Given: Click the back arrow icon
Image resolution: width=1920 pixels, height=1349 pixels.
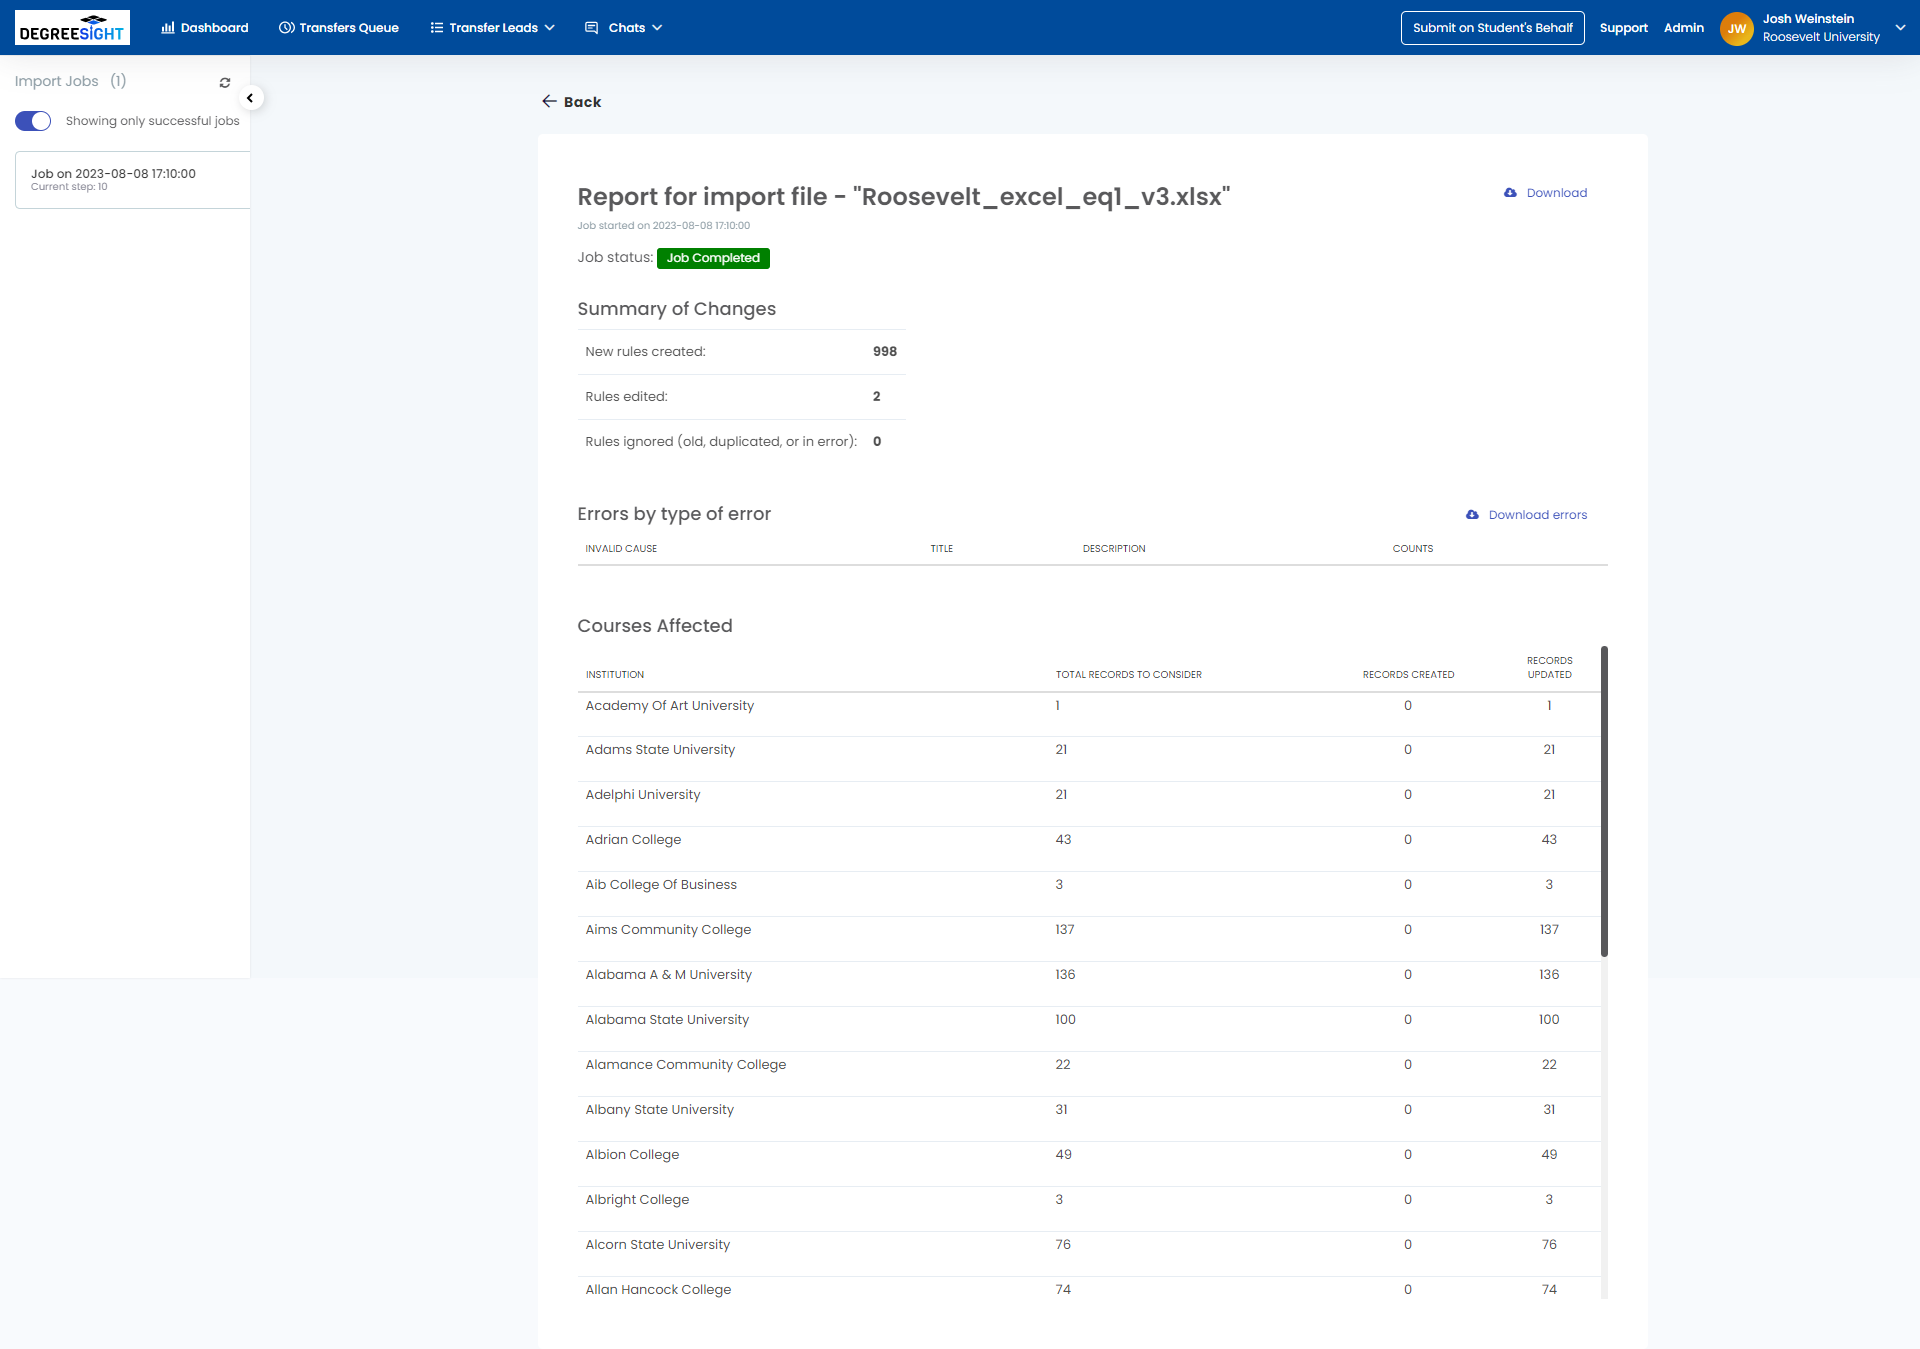Looking at the screenshot, I should pyautogui.click(x=549, y=101).
